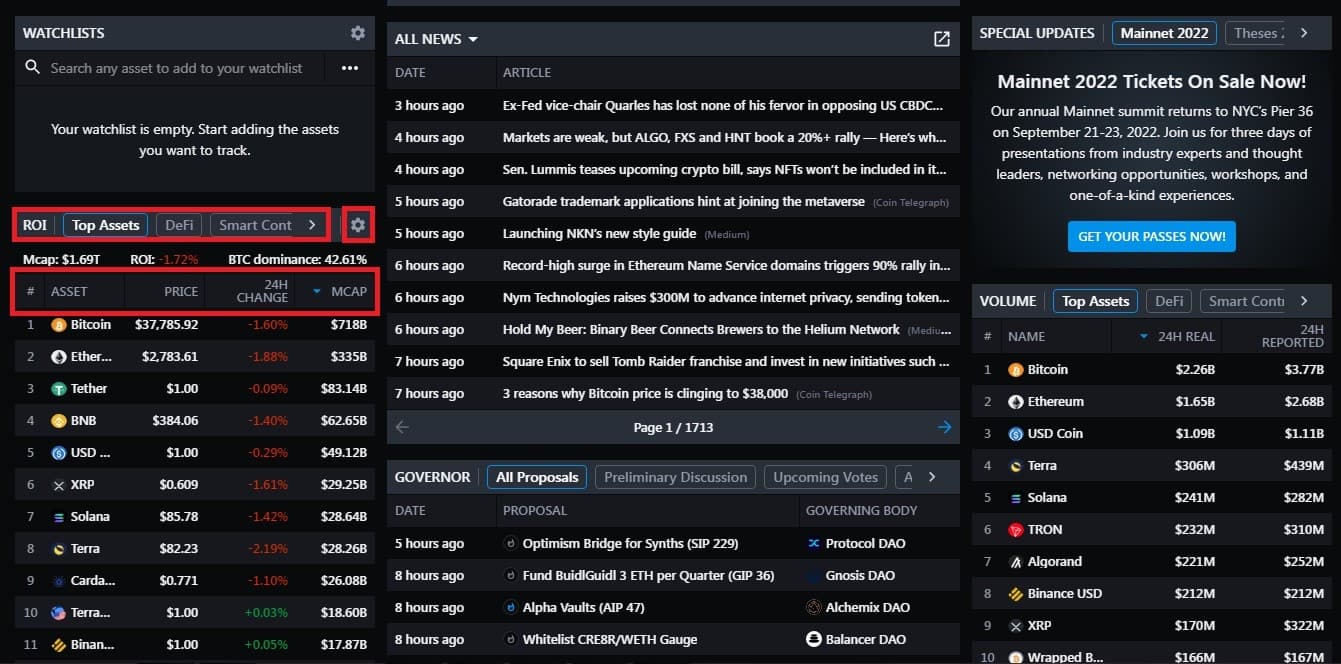Click Terra market cap $28.26B
This screenshot has width=1341, height=664.
click(343, 549)
